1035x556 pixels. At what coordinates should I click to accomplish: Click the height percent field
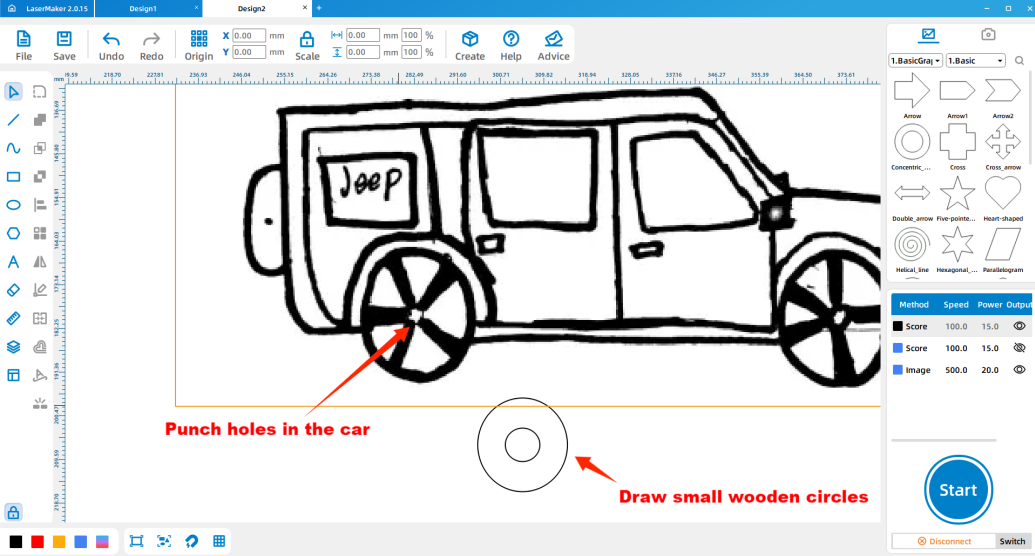point(411,52)
